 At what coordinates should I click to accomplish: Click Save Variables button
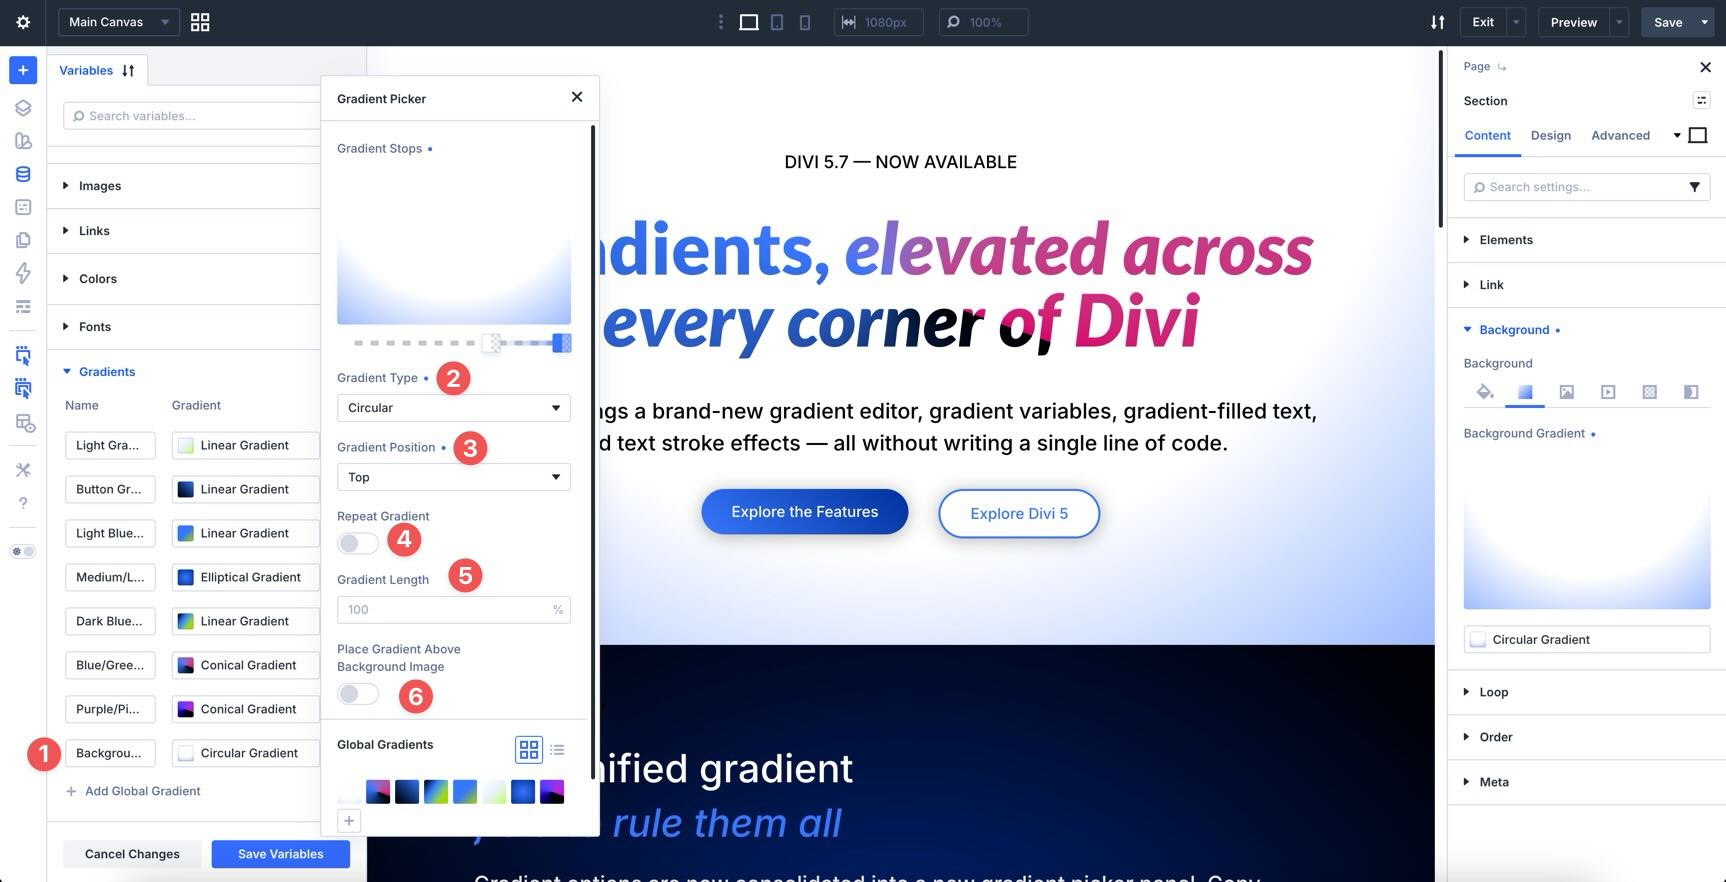(x=281, y=854)
